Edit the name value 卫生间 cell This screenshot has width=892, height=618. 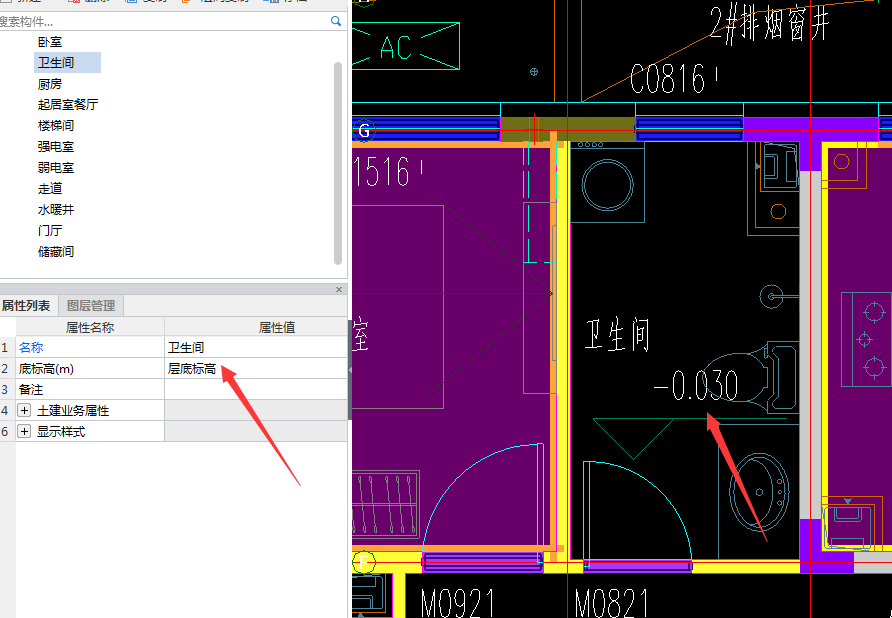(256, 347)
